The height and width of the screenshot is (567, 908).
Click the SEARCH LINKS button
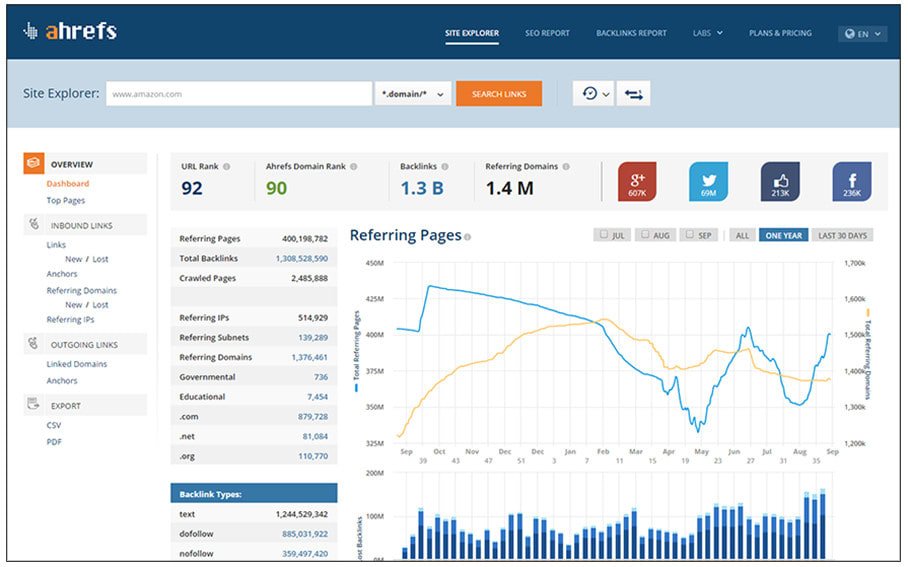pos(499,94)
